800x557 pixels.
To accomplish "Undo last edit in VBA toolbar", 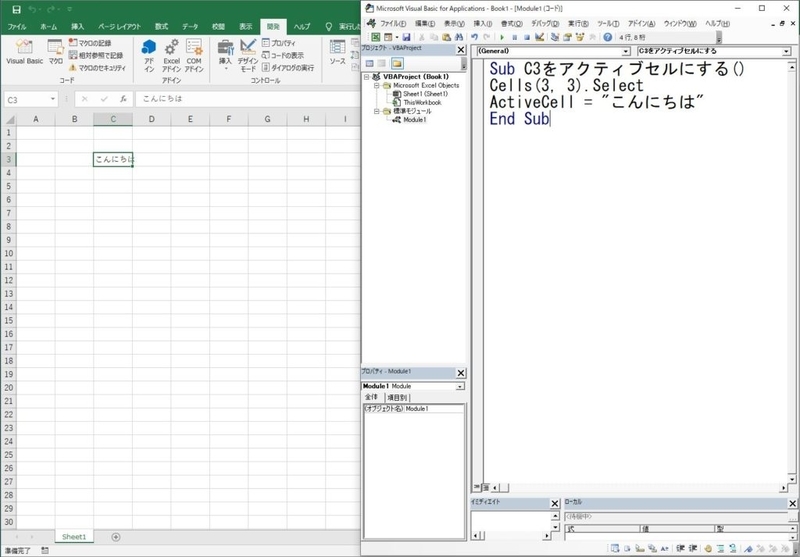I will pyautogui.click(x=474, y=37).
